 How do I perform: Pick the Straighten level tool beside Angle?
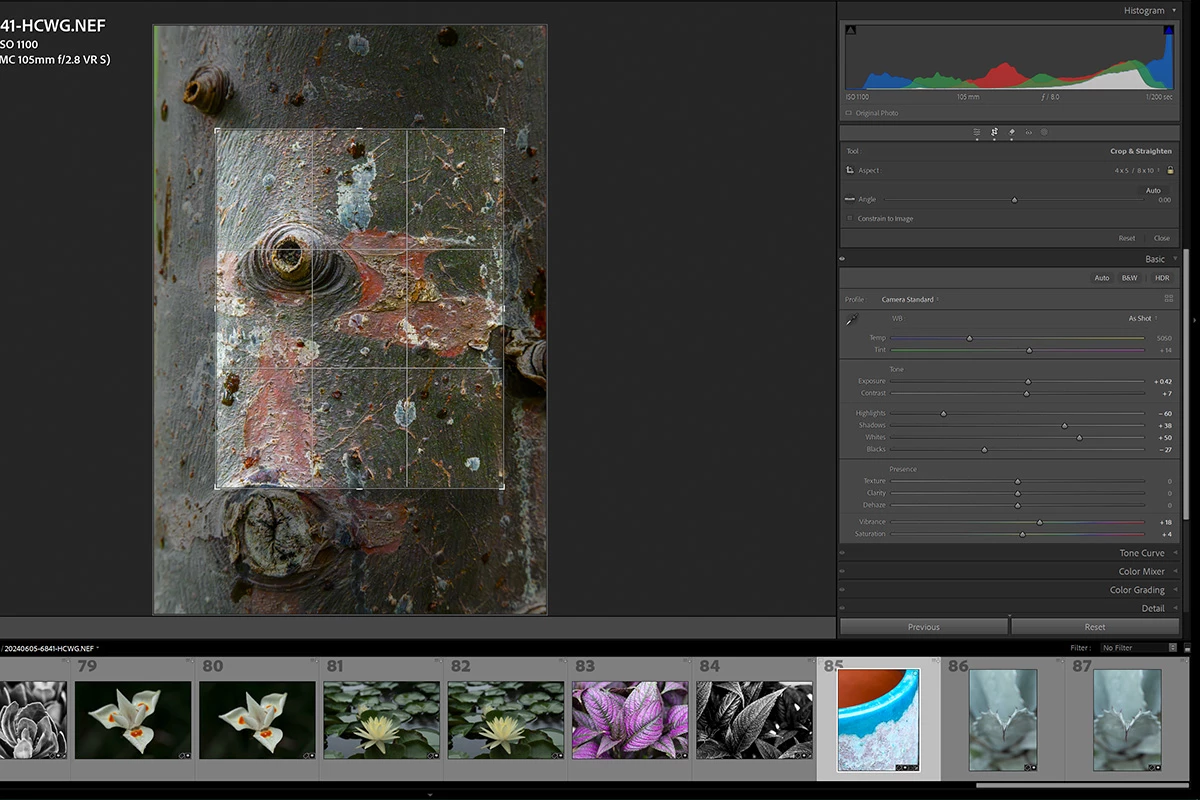850,199
